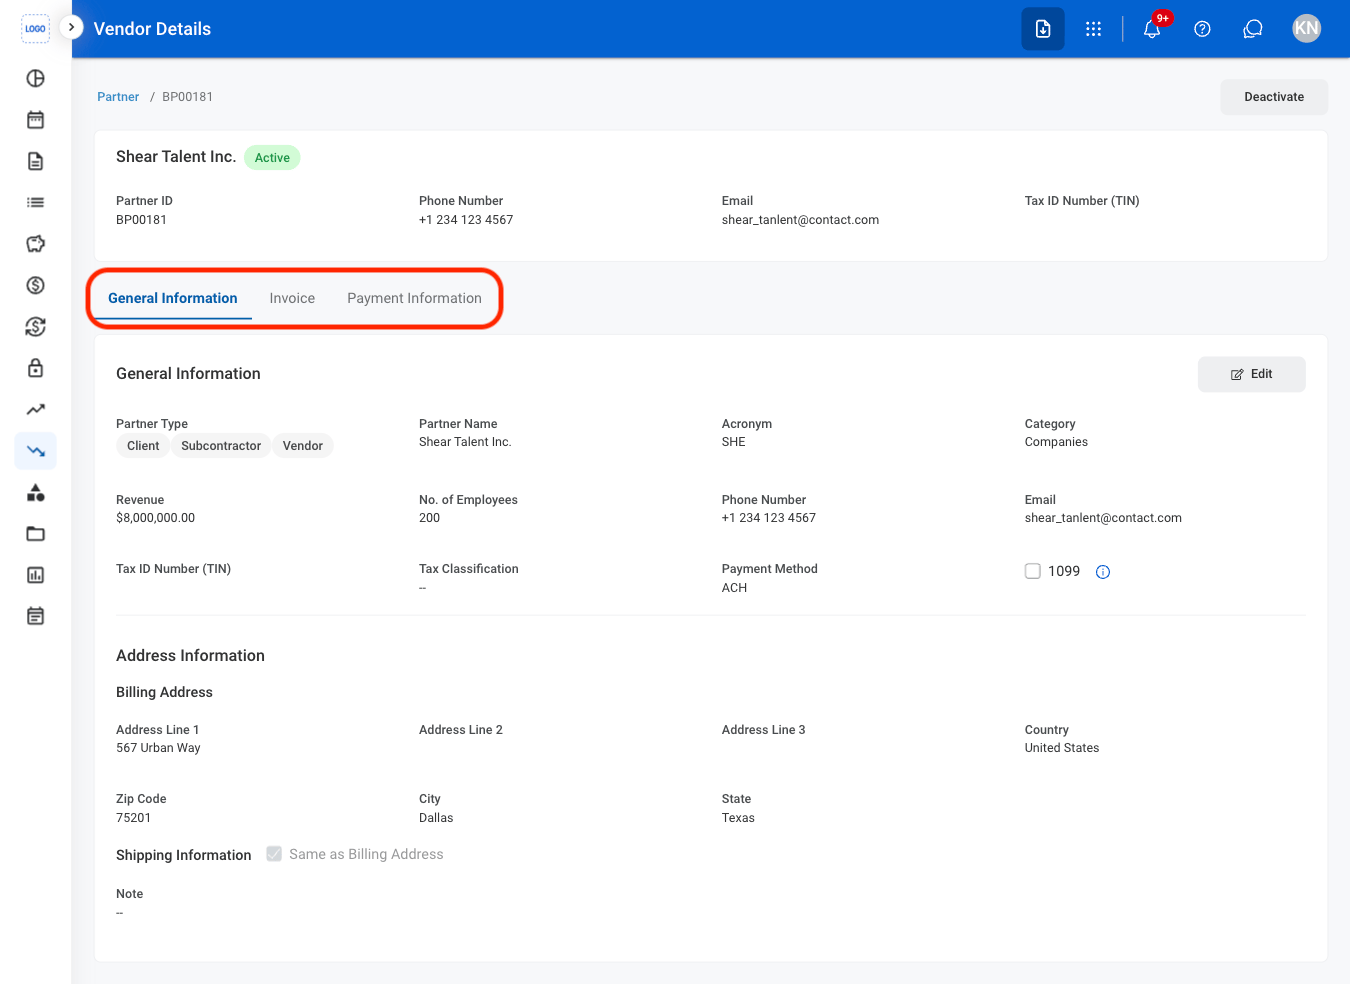Open the event notes icon at sidebar bottom

pyautogui.click(x=36, y=616)
